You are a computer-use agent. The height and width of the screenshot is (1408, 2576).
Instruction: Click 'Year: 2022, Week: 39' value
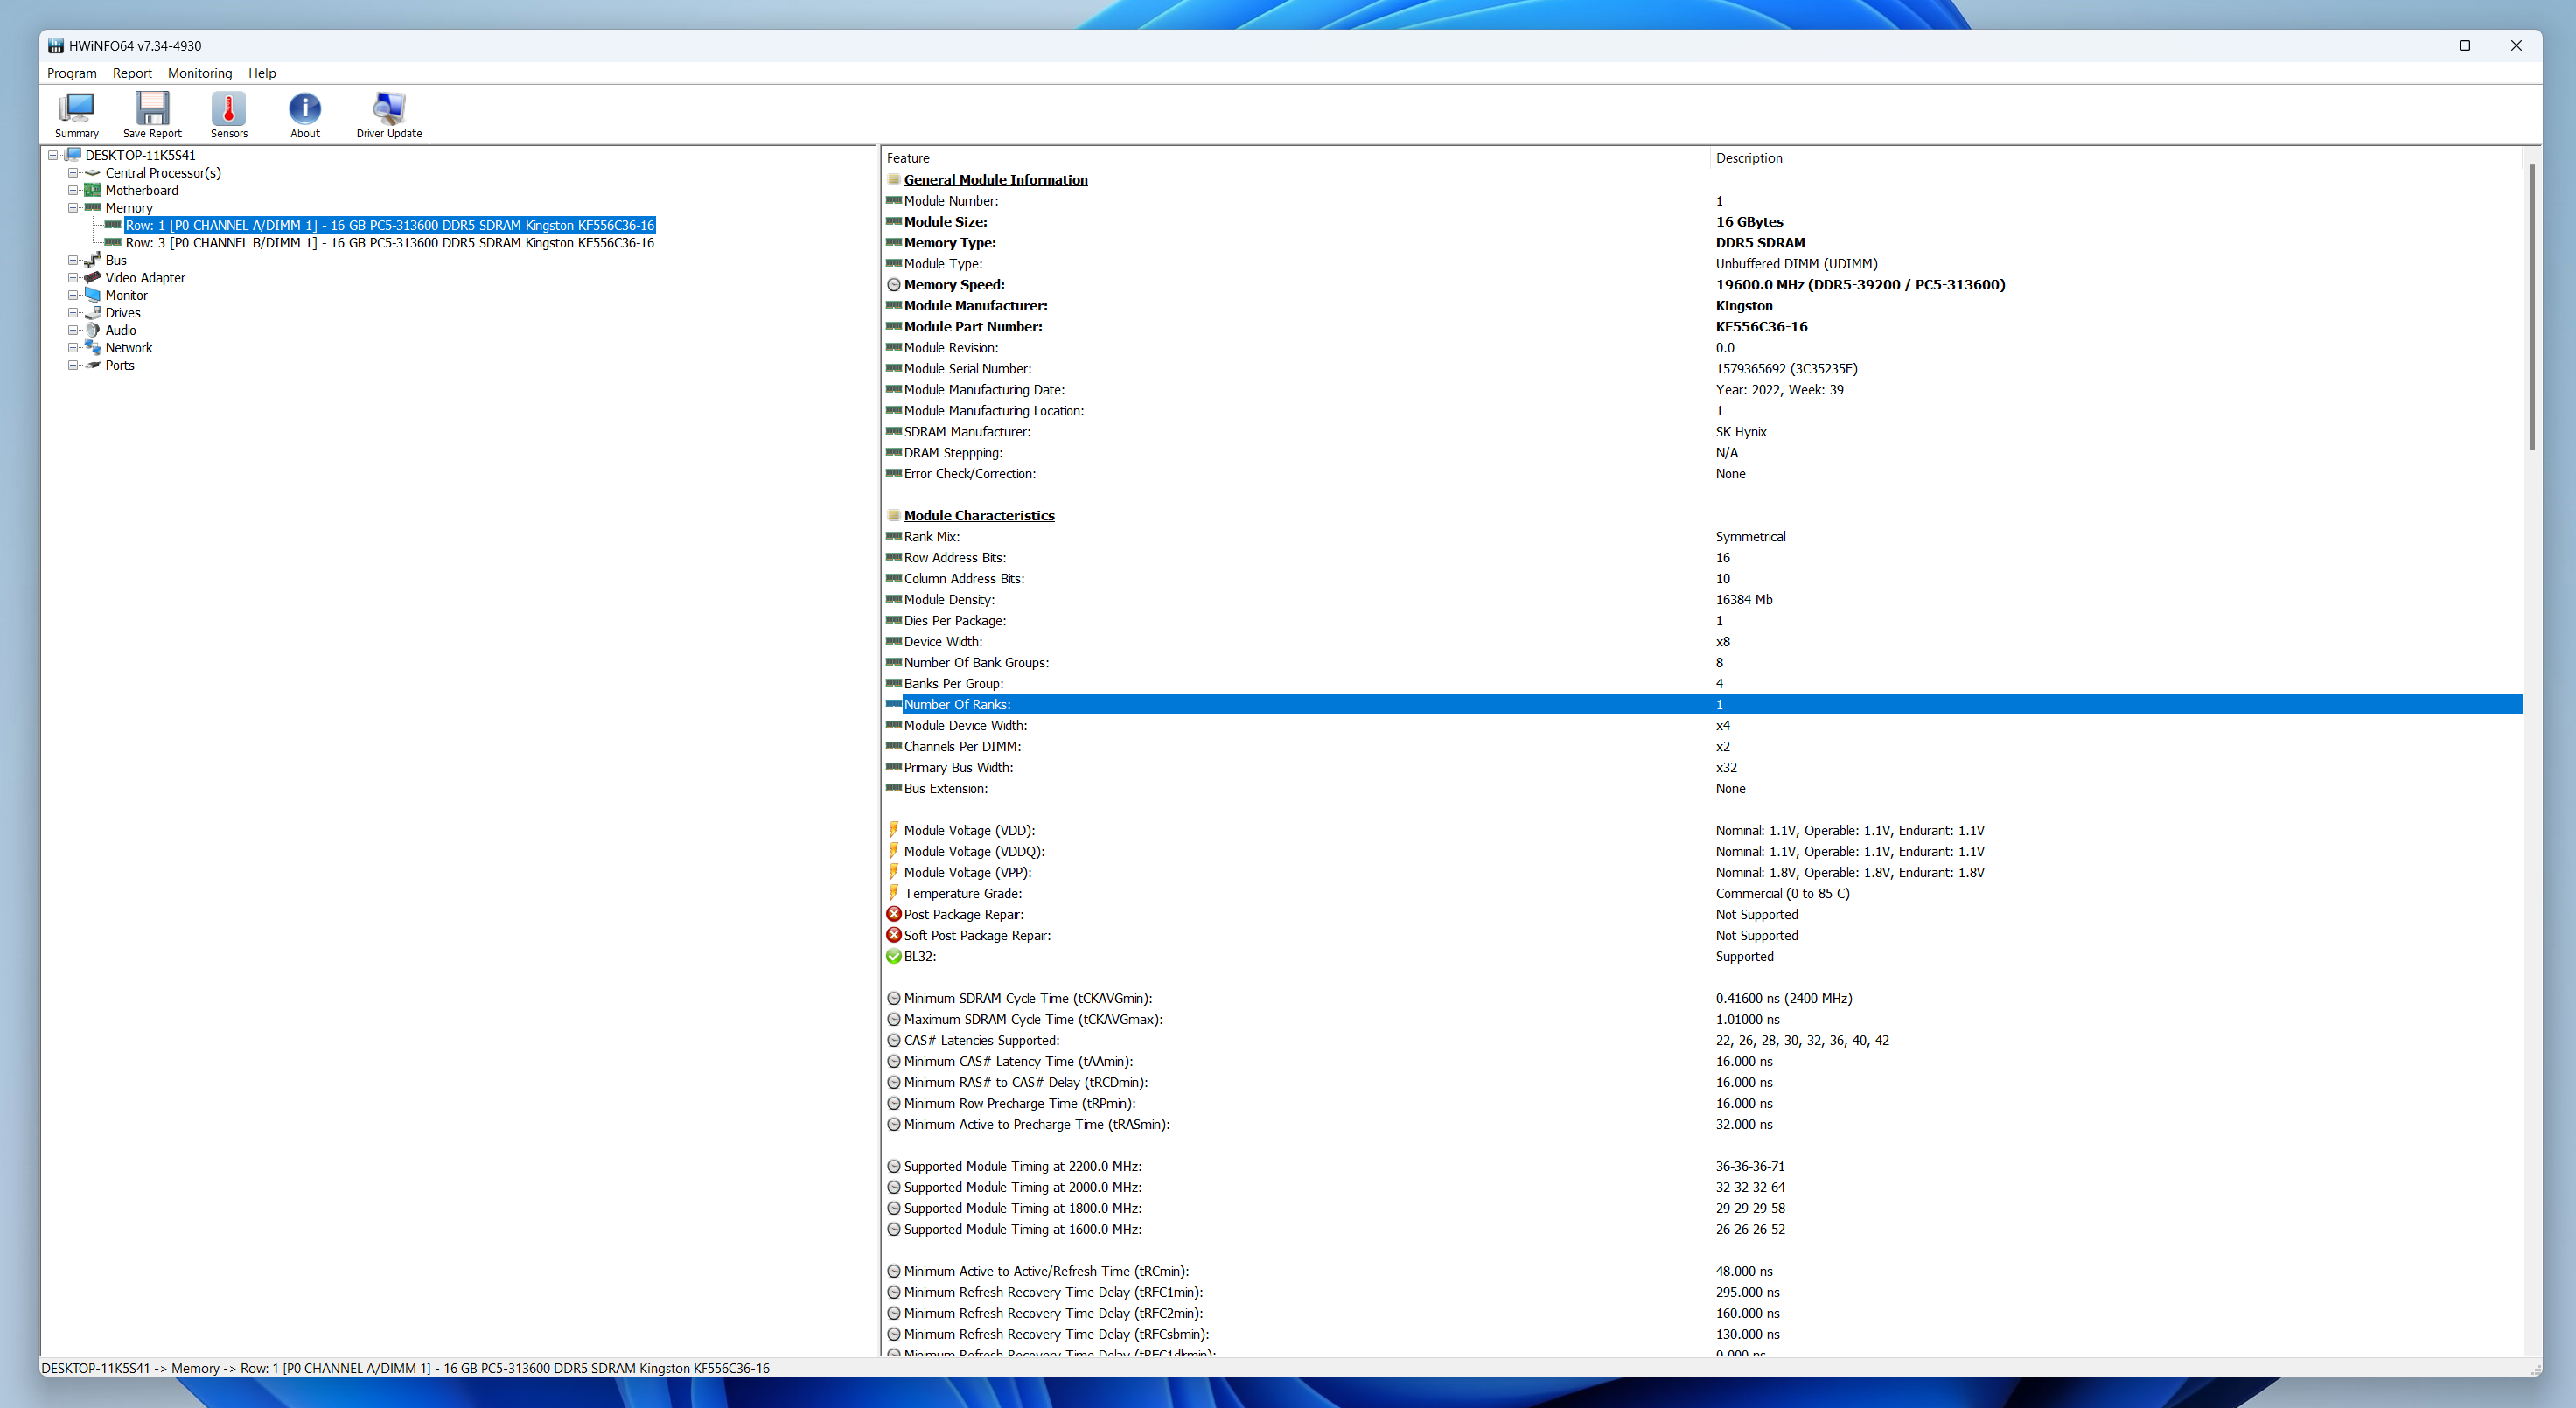[1779, 390]
